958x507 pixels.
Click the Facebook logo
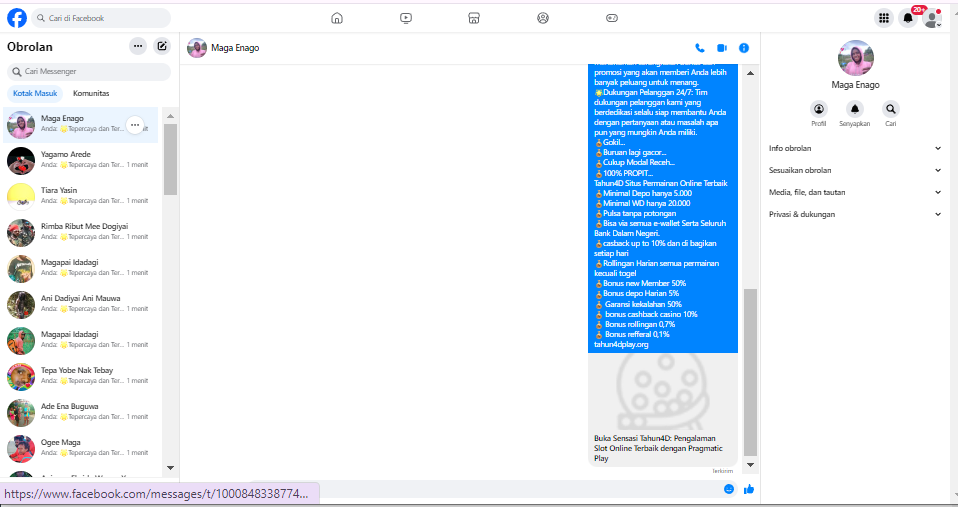tap(17, 18)
